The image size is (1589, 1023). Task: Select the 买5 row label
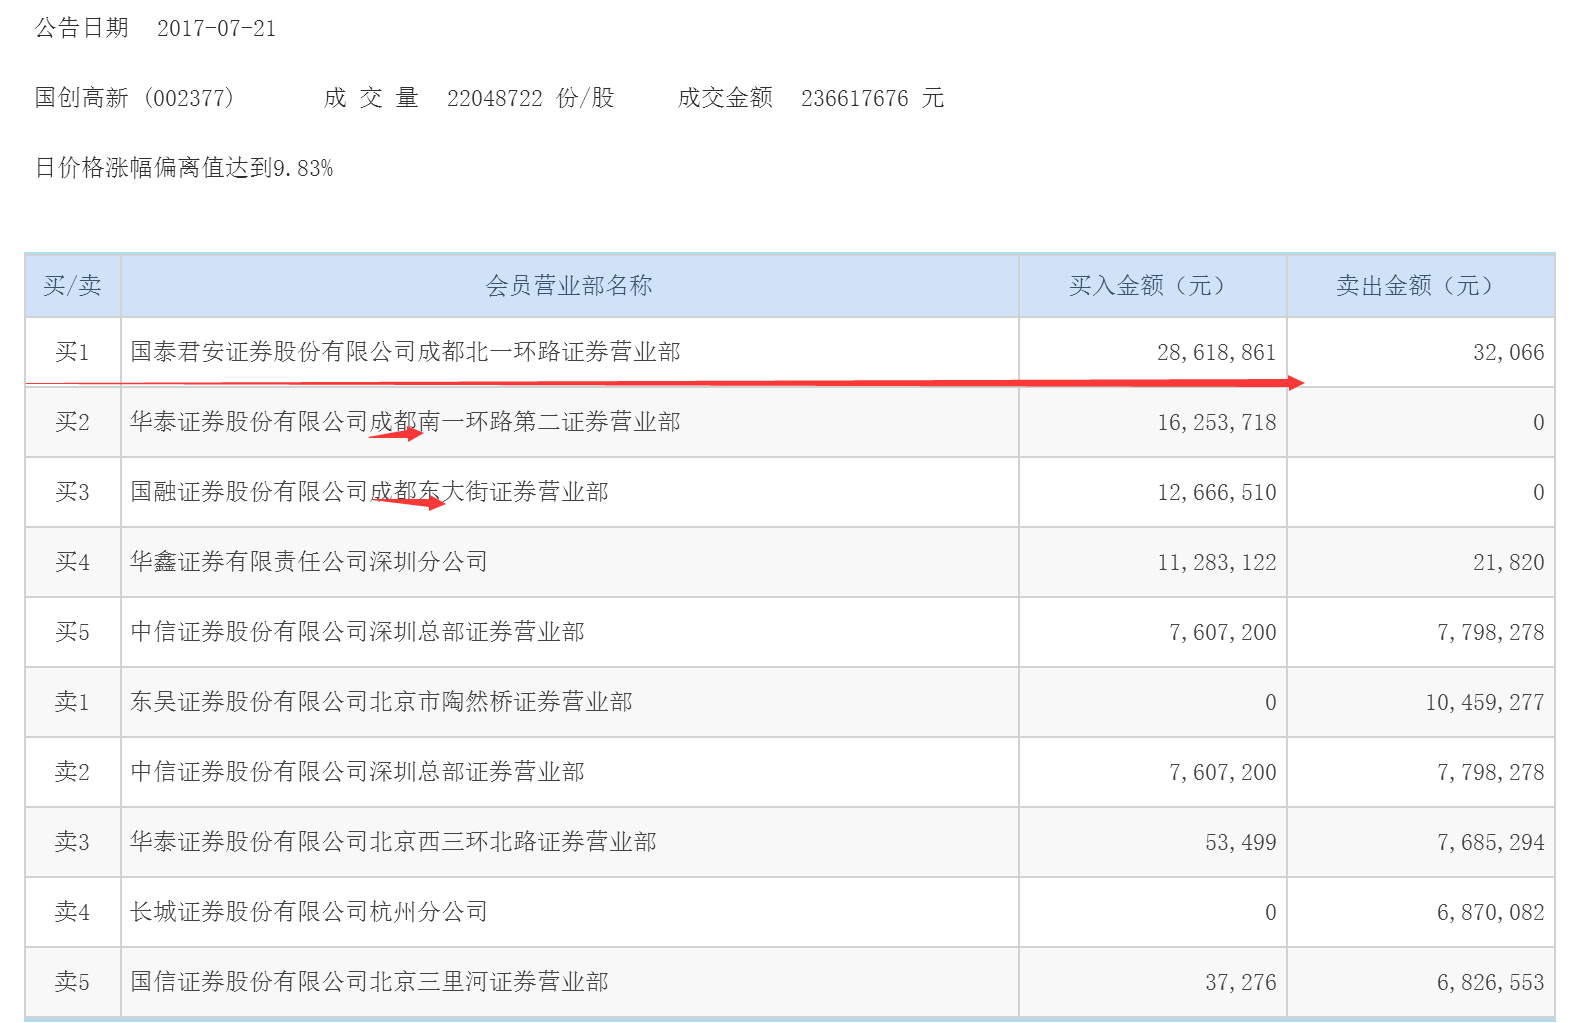[x=72, y=632]
